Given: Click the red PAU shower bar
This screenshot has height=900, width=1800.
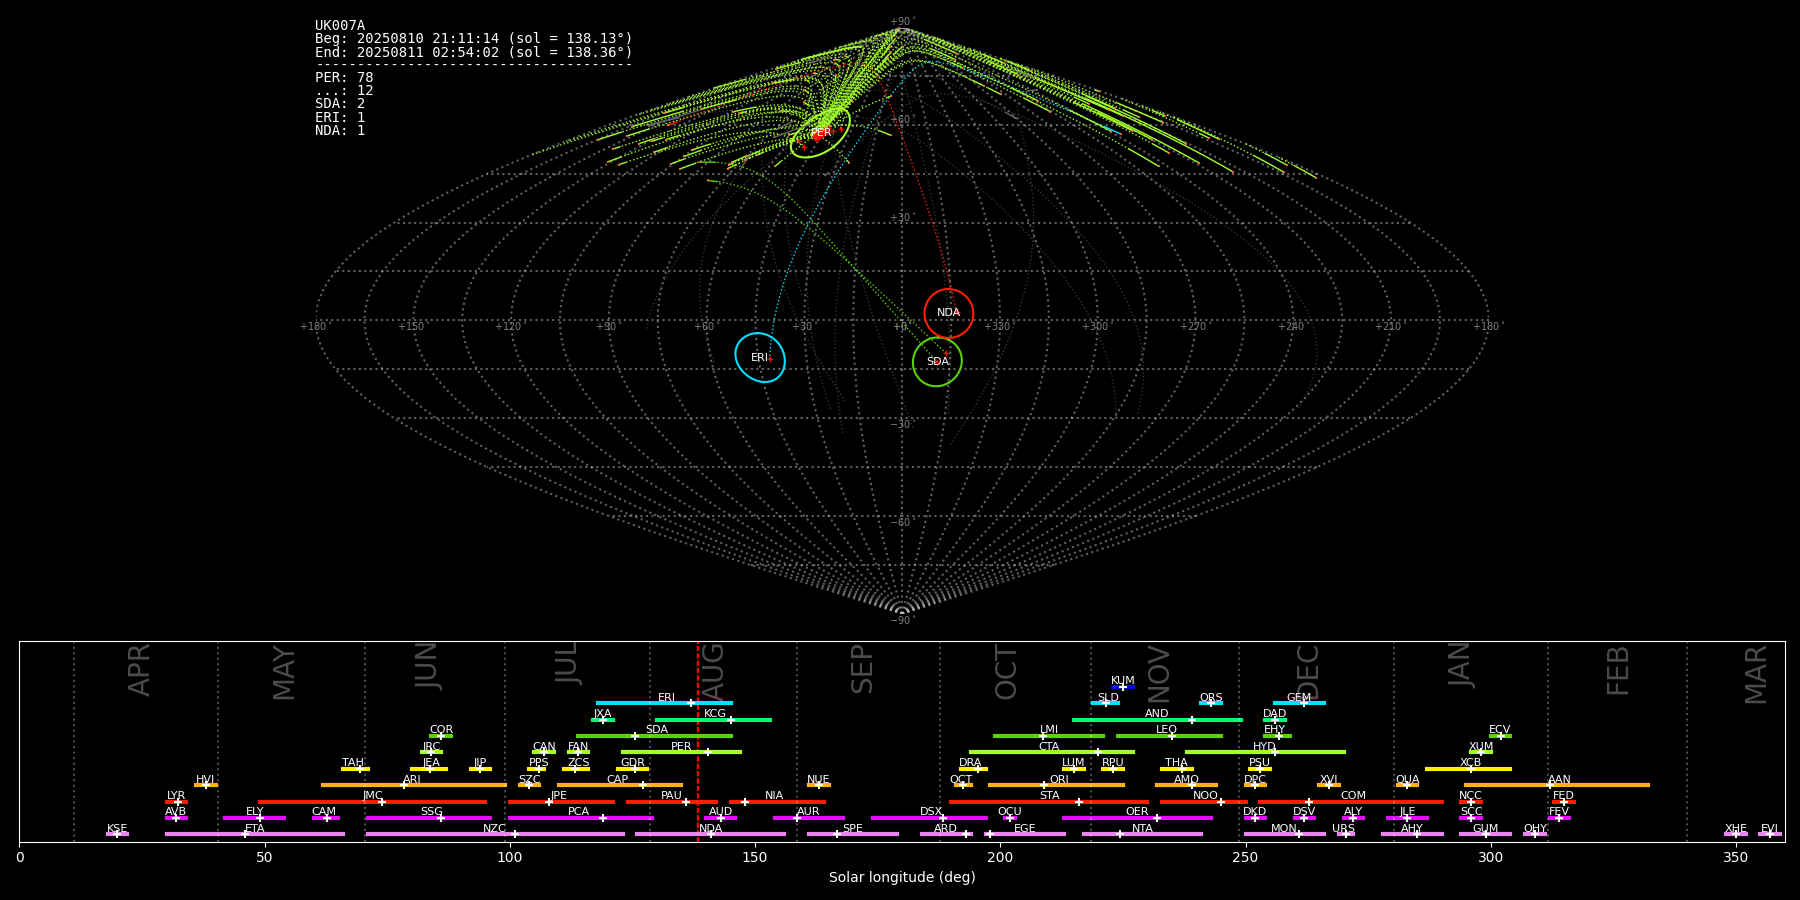Looking at the screenshot, I should [672, 801].
